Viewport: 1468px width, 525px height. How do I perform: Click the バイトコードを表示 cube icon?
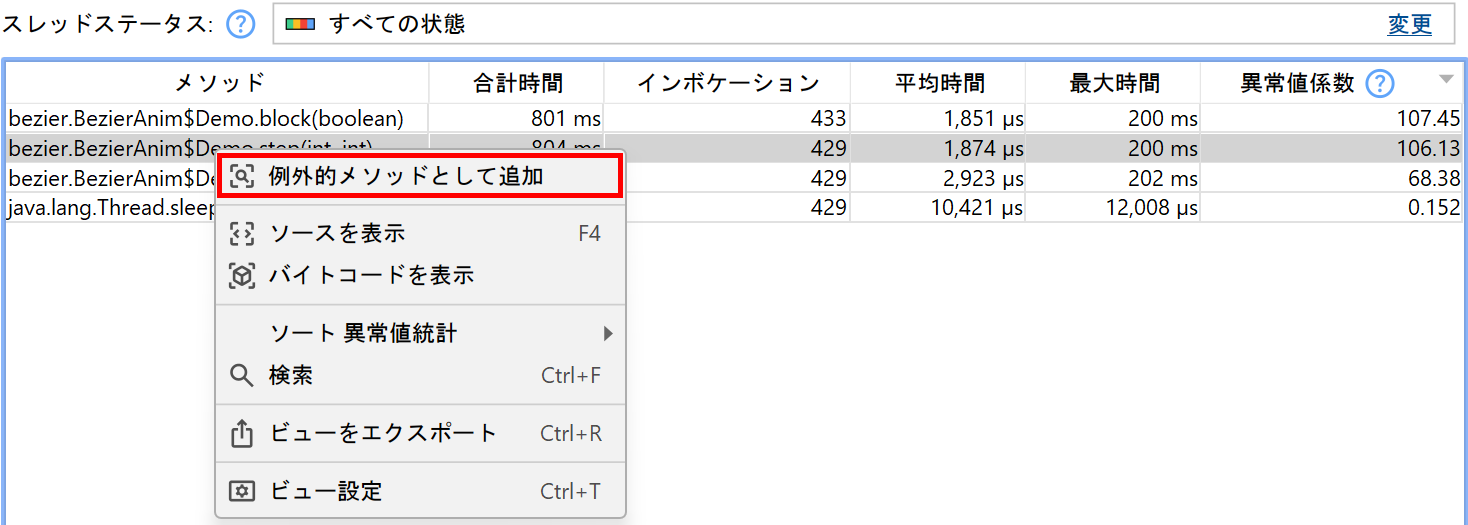pyautogui.click(x=242, y=276)
